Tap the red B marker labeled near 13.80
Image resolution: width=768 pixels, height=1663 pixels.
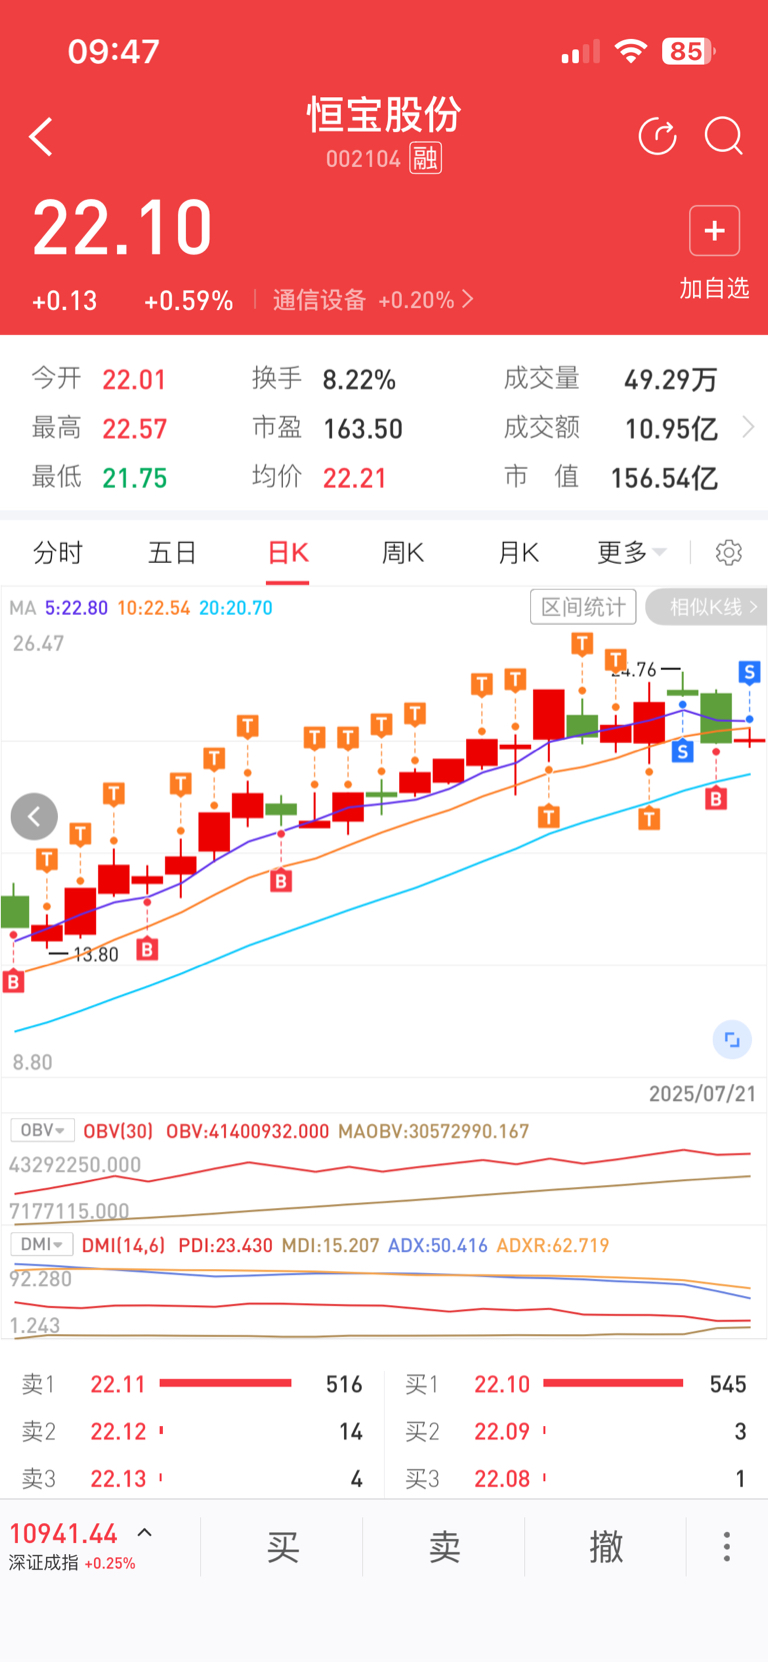147,949
